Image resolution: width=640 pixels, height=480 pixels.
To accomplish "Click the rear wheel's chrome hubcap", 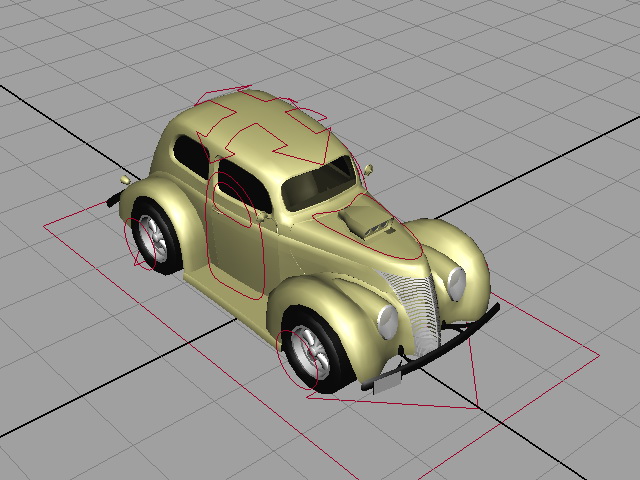I will [x=153, y=238].
